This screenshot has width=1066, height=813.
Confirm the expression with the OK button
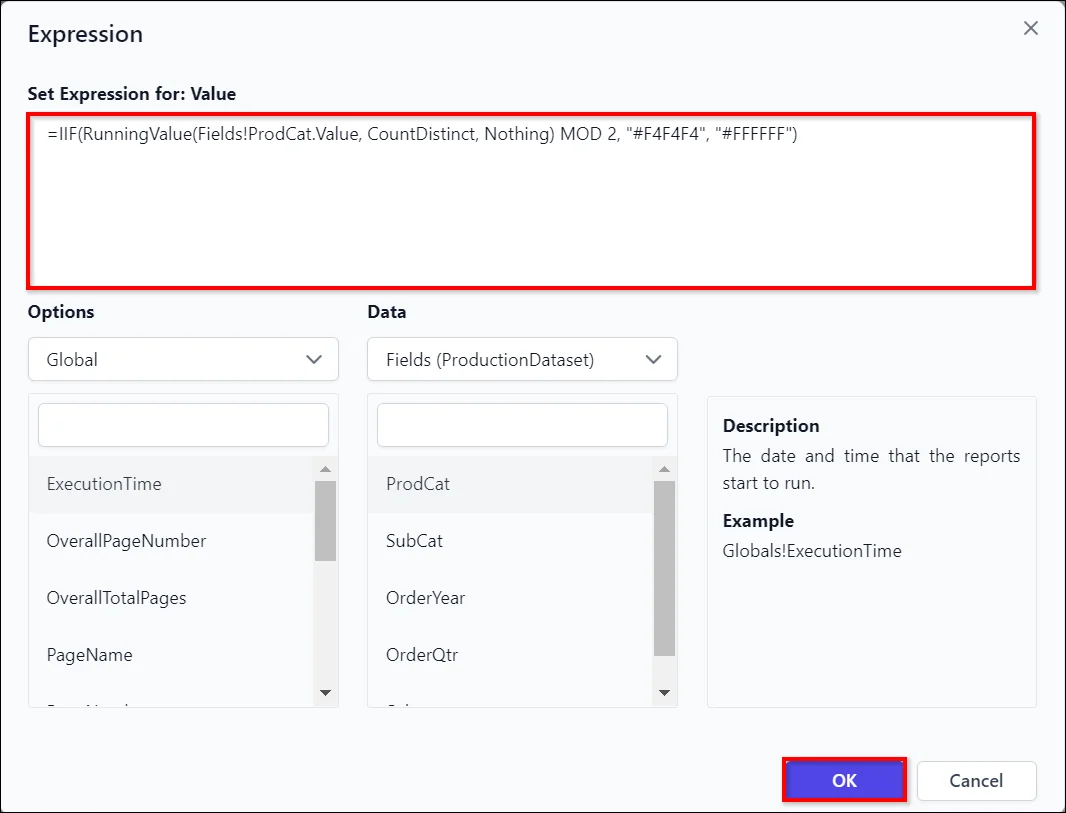[843, 781]
